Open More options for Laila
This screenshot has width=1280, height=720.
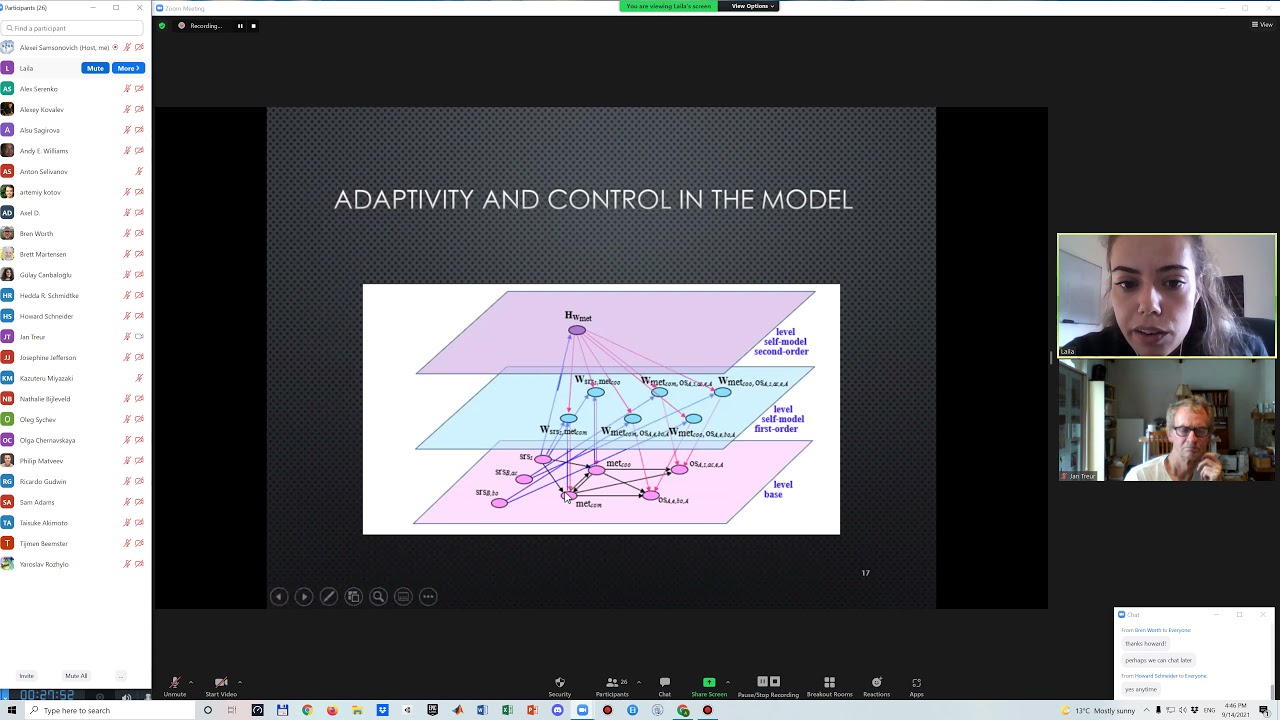(x=128, y=68)
